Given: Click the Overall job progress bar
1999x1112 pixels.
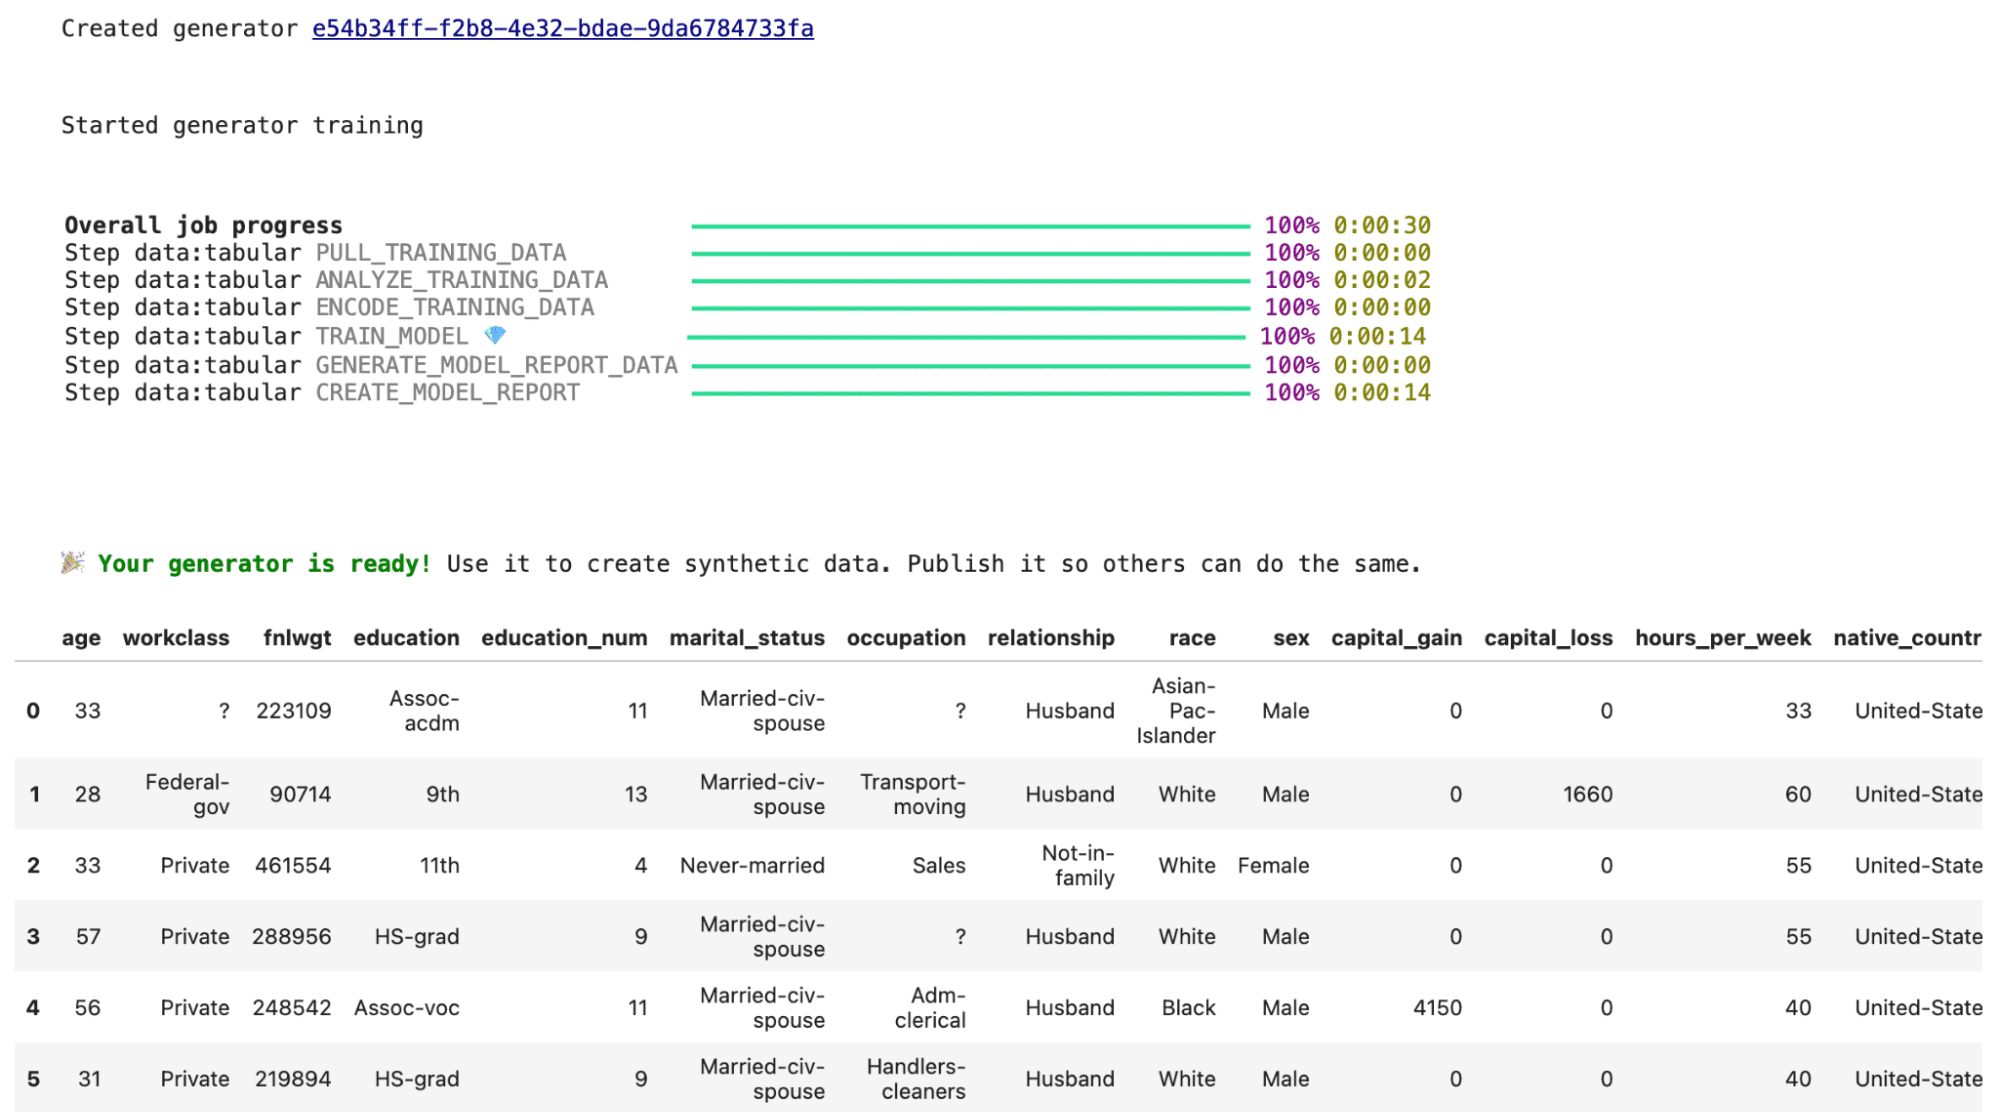Looking at the screenshot, I should click(x=970, y=226).
